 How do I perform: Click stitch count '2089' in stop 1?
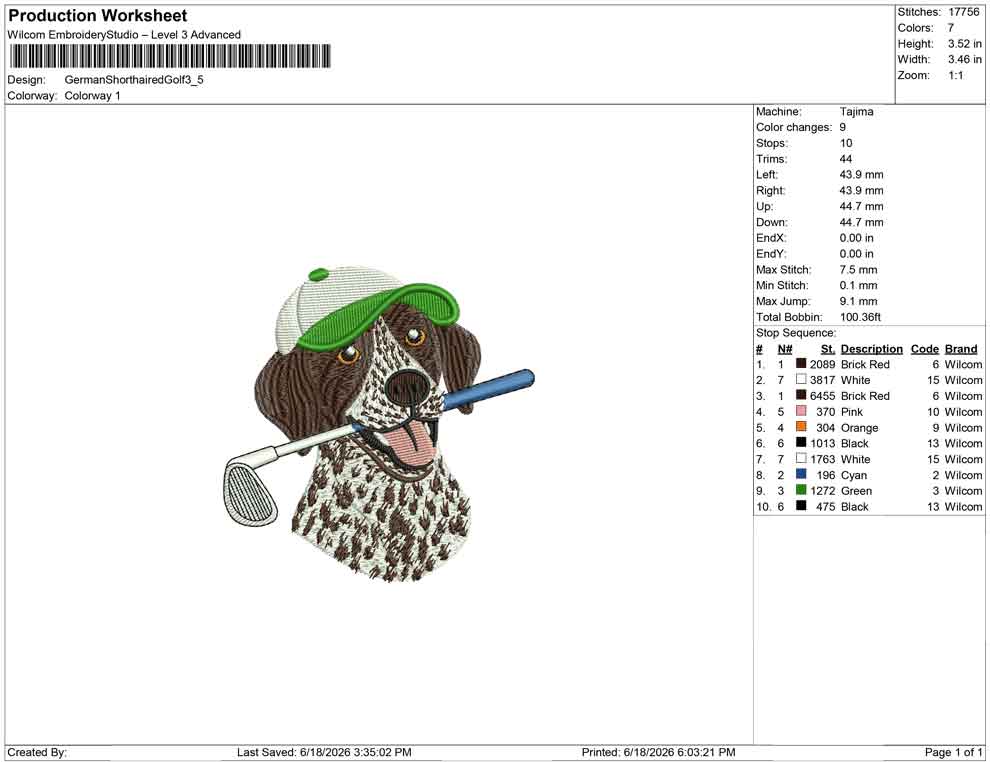point(823,364)
